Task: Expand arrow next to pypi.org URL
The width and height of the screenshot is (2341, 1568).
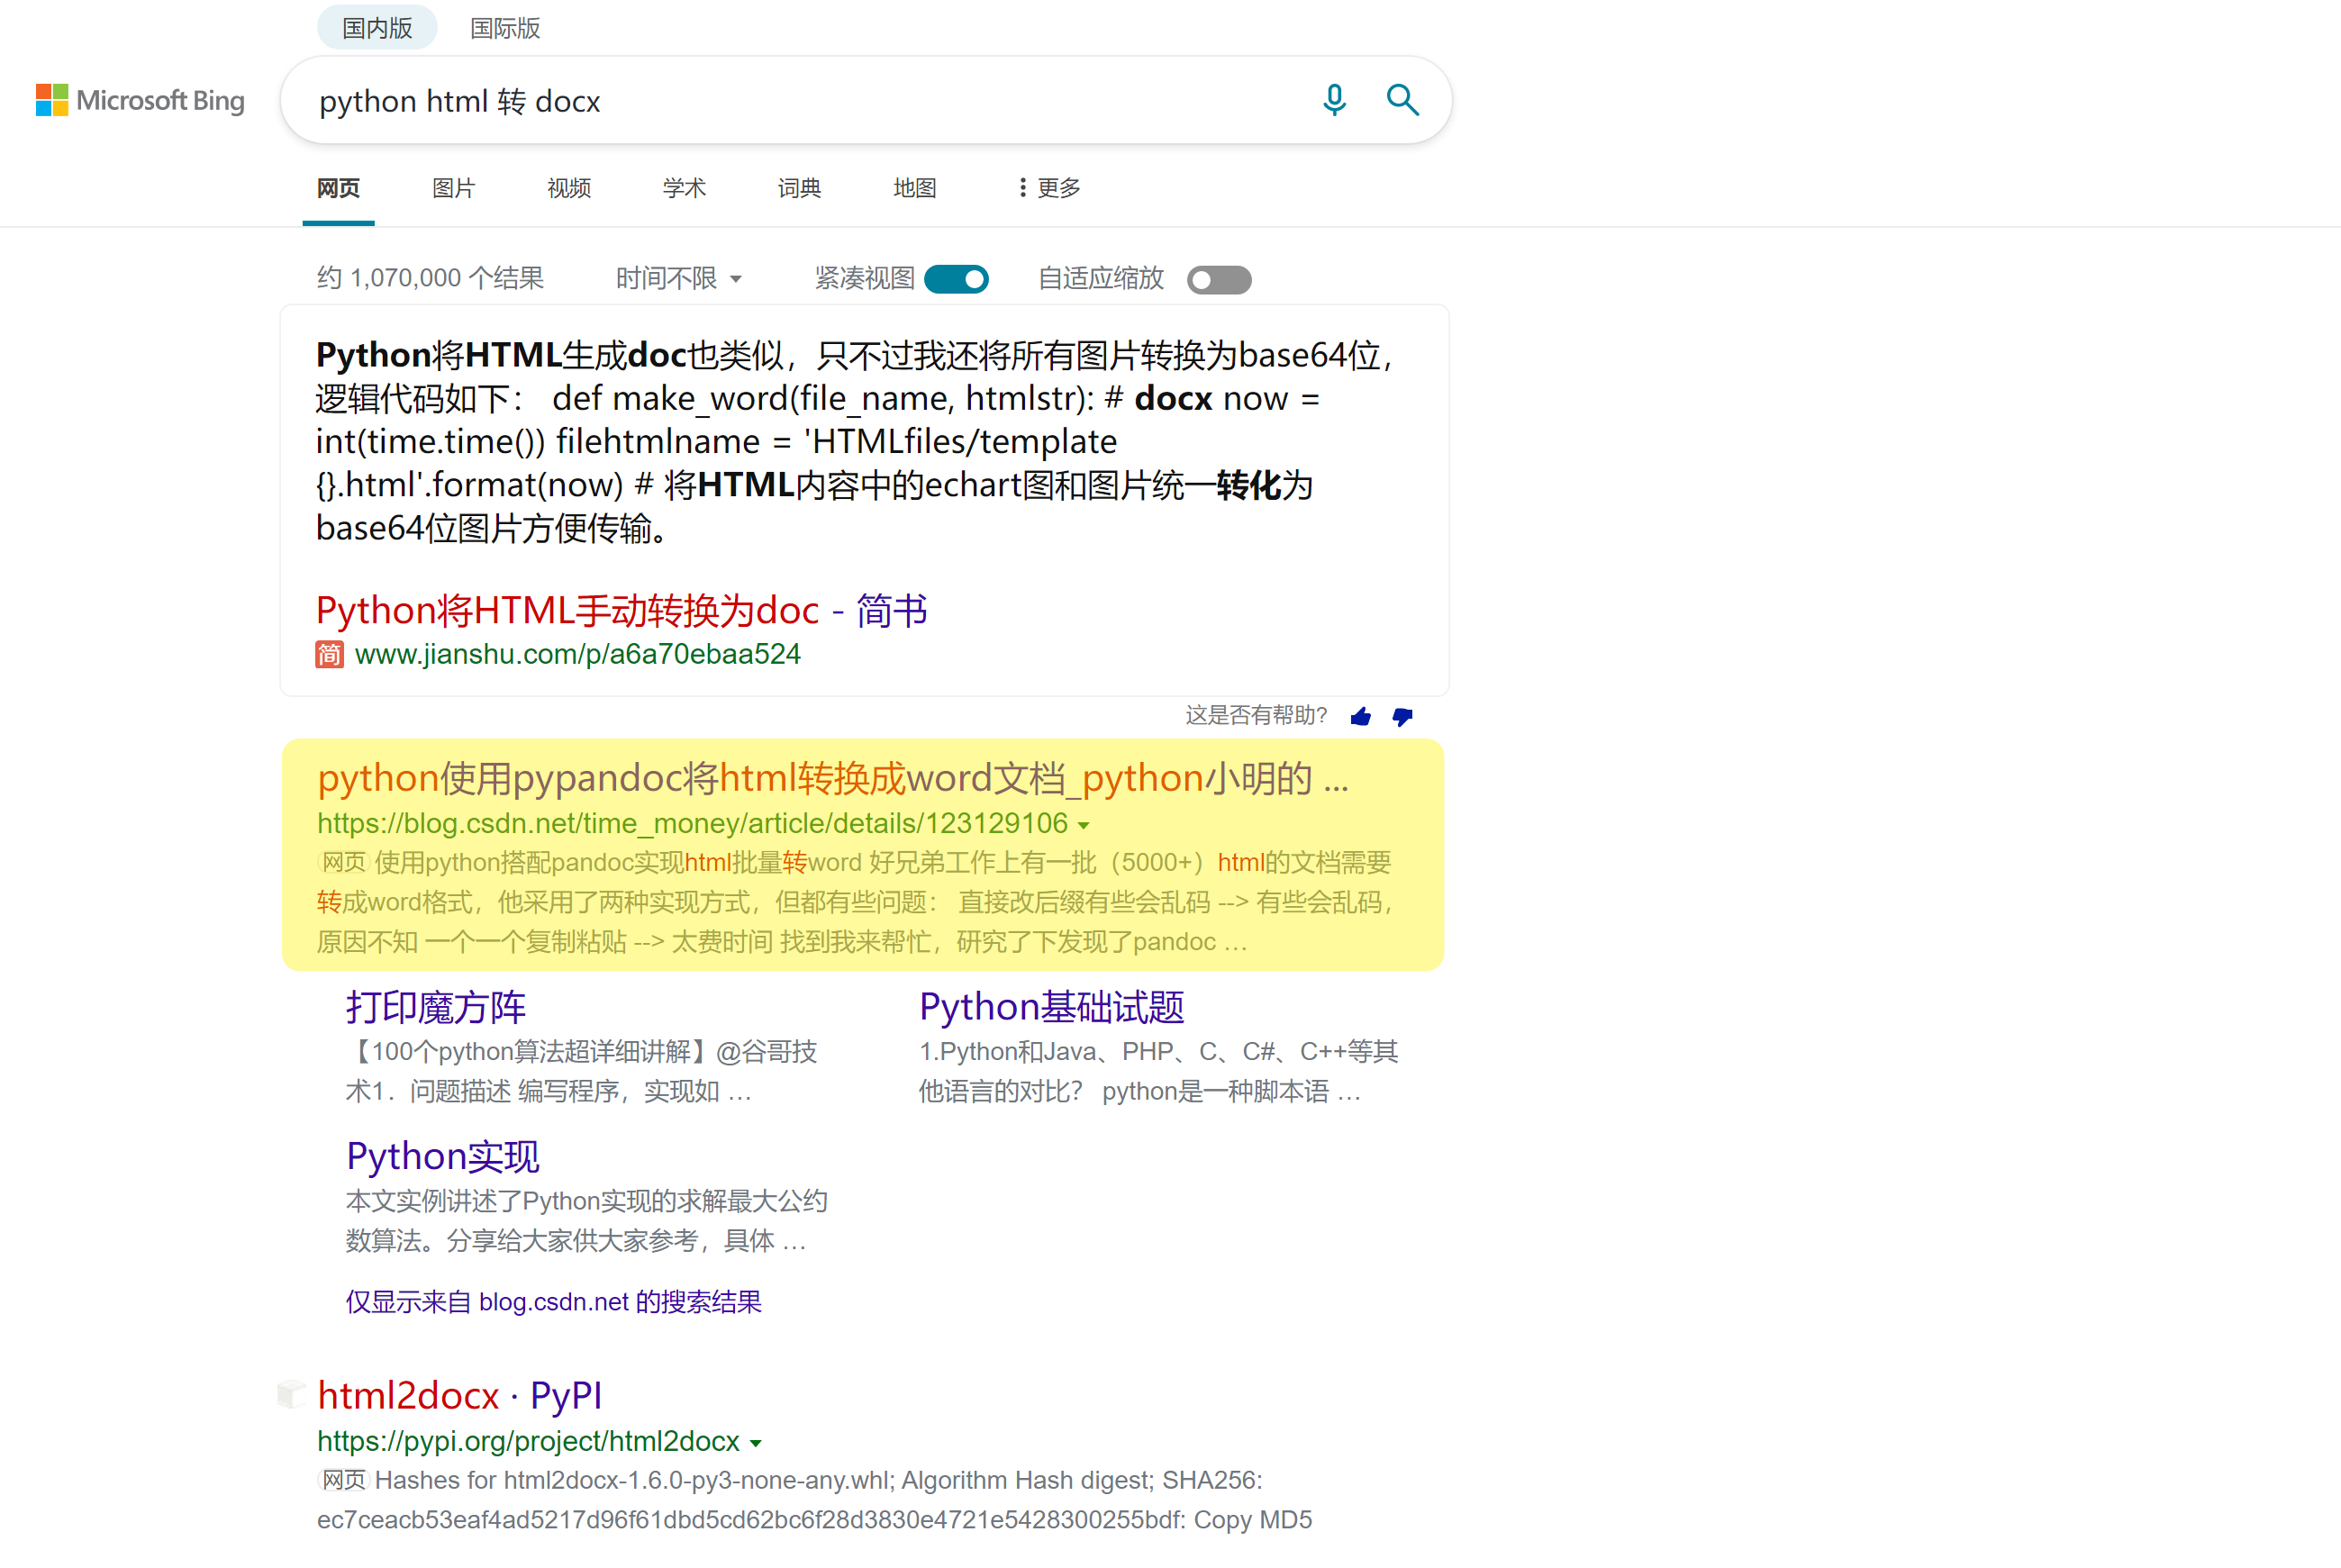Action: coord(756,1443)
